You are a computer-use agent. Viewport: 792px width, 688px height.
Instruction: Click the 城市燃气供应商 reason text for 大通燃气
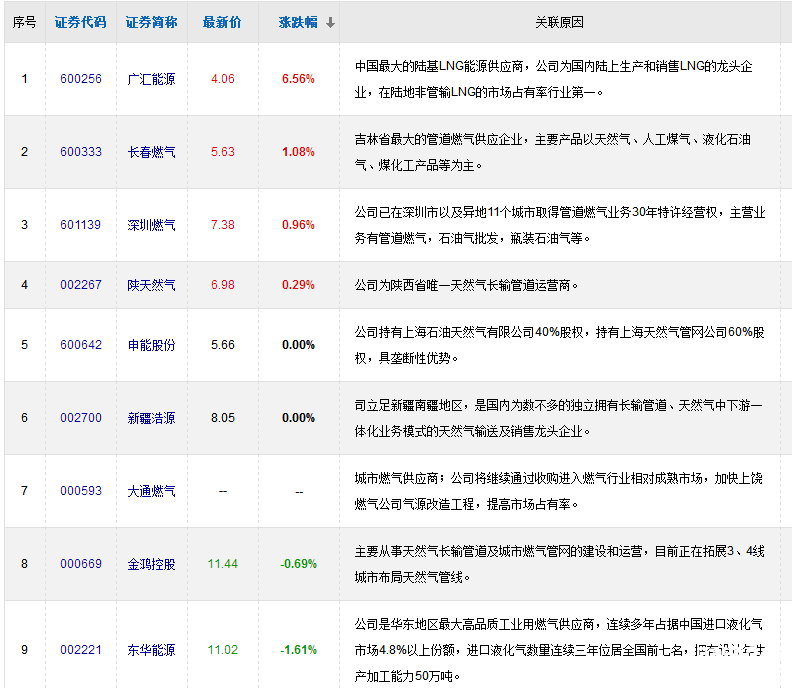tap(559, 492)
